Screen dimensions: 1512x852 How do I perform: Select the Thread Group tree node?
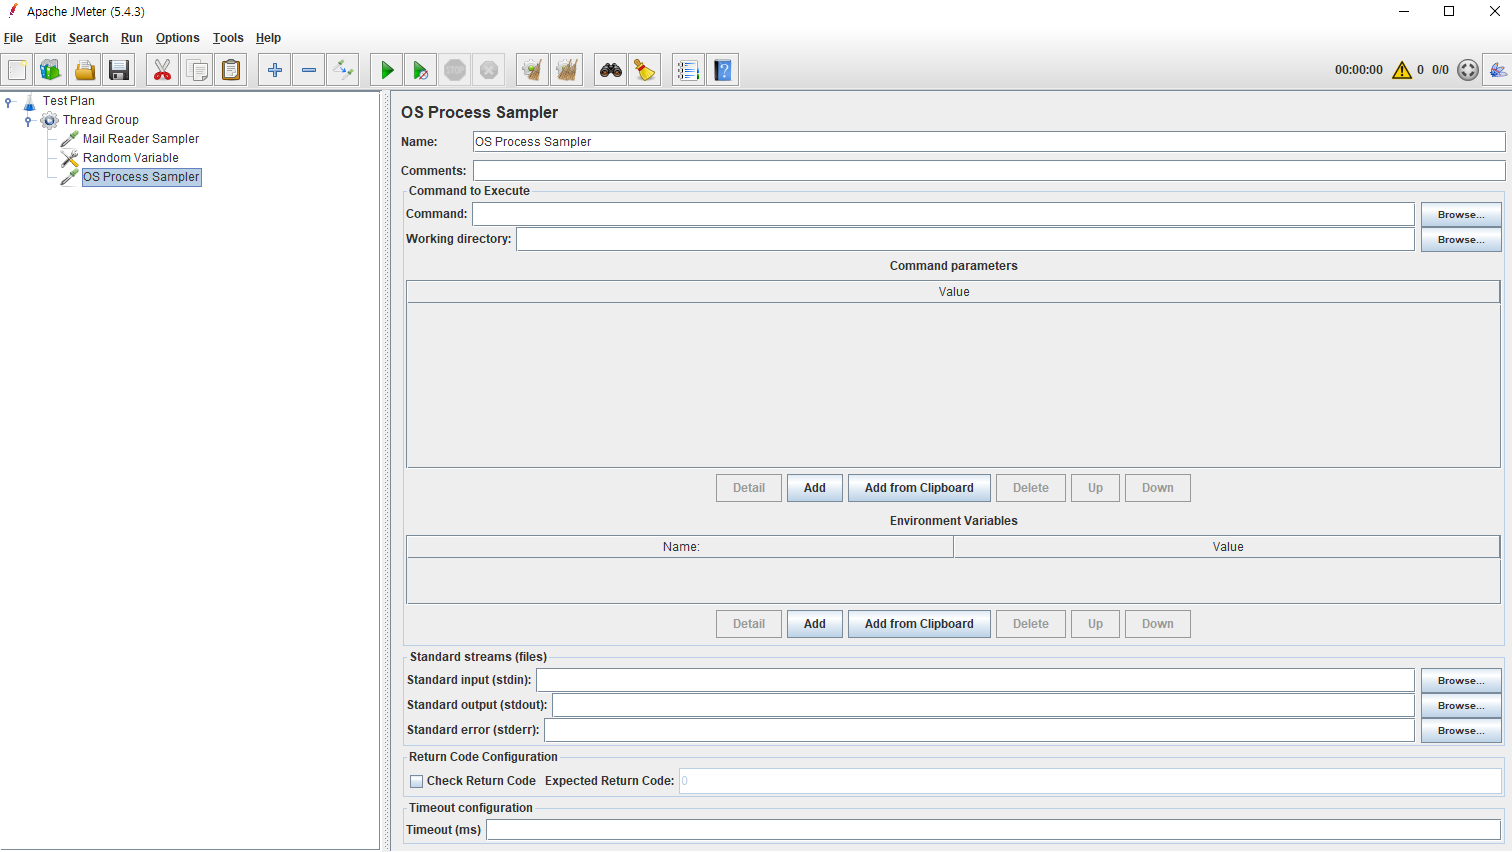tap(101, 120)
